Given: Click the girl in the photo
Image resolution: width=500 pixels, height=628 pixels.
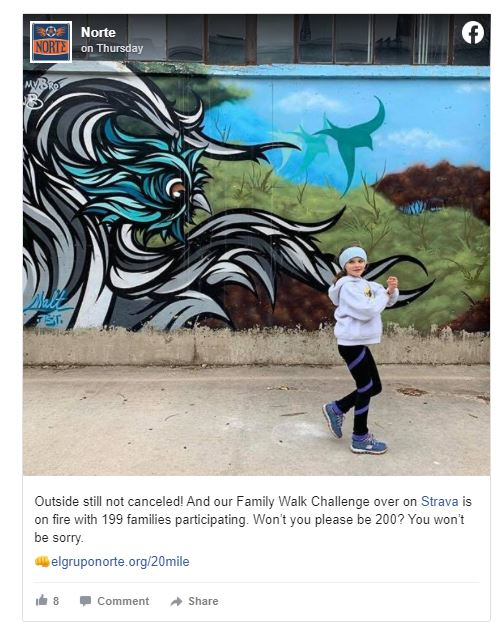Looking at the screenshot, I should coord(359,350).
